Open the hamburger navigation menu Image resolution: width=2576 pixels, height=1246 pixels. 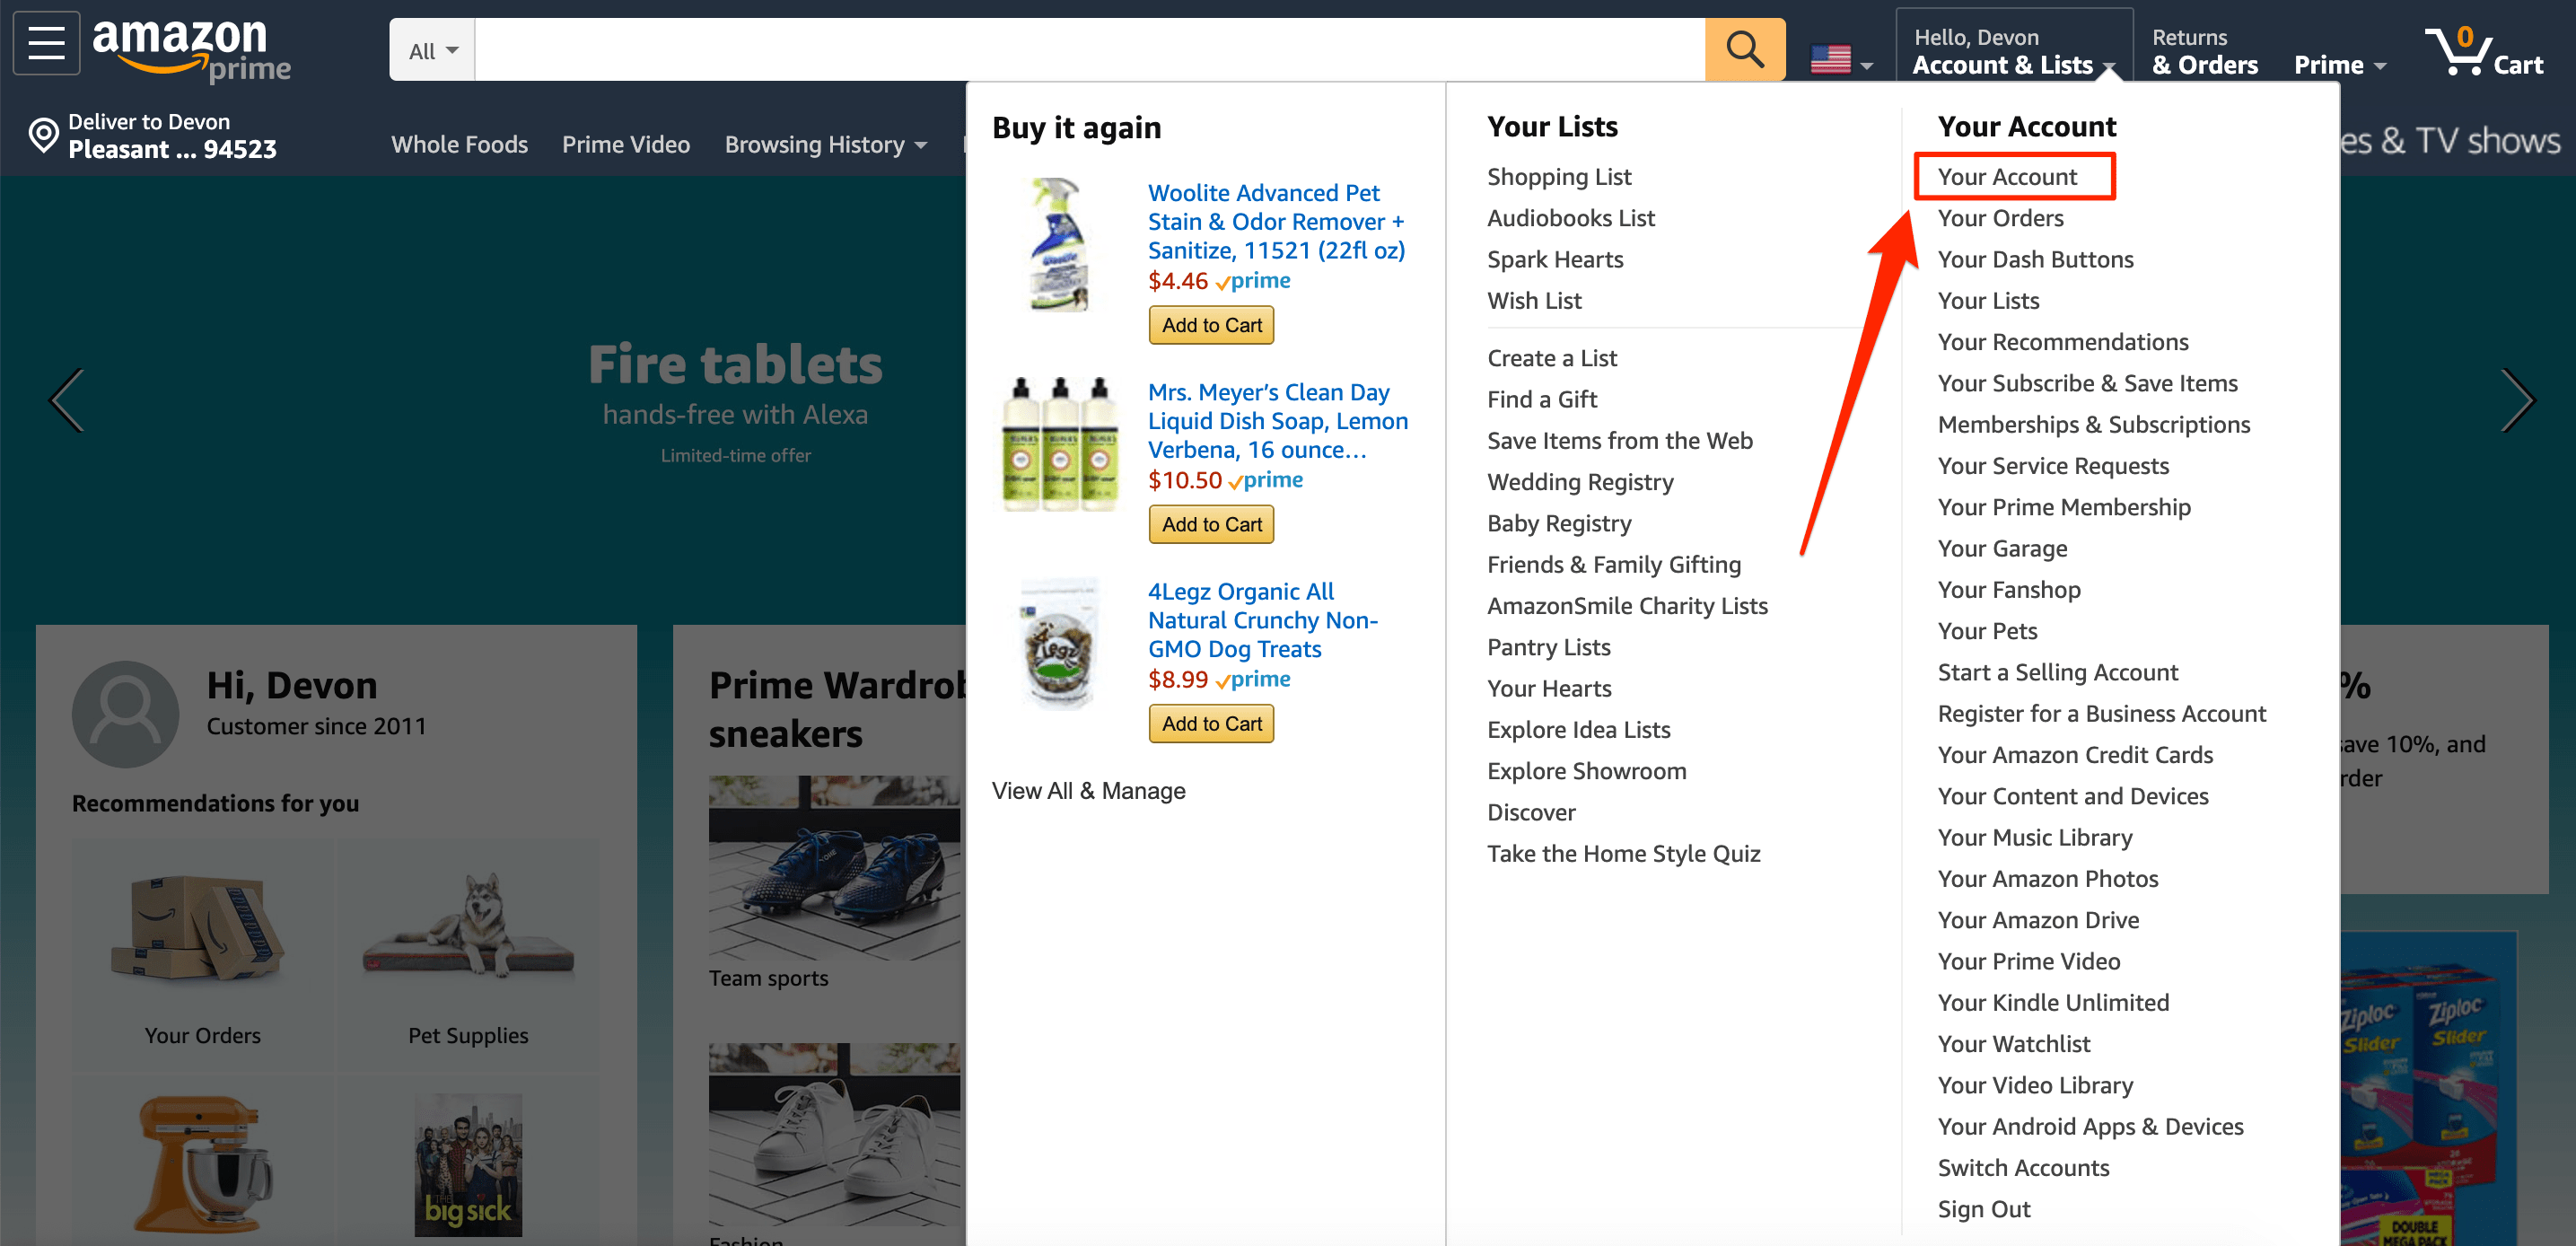point(46,44)
